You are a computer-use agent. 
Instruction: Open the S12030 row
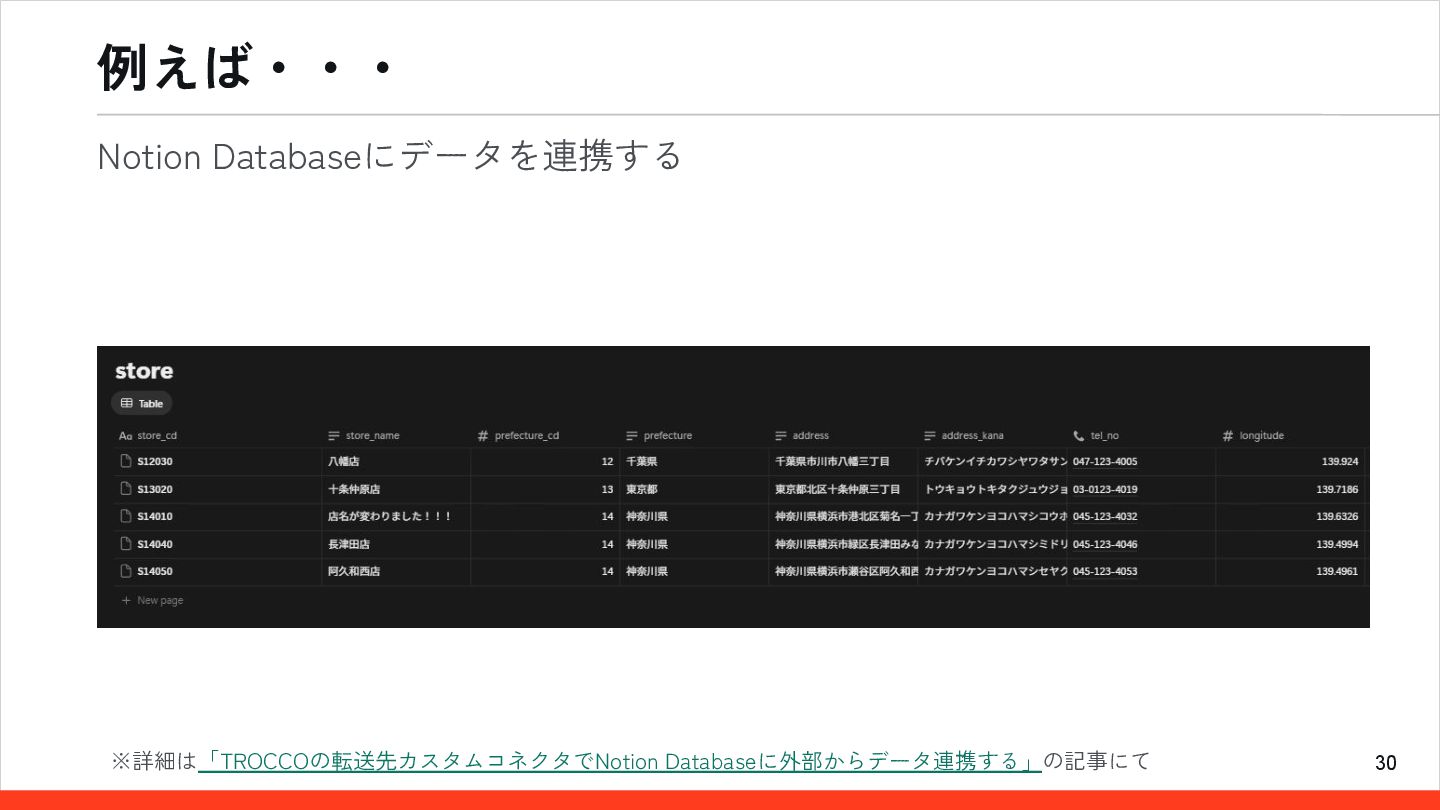(x=155, y=461)
